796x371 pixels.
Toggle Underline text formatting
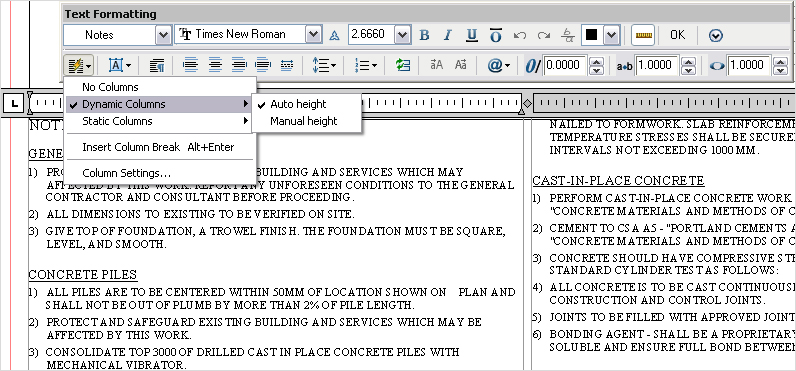[472, 35]
